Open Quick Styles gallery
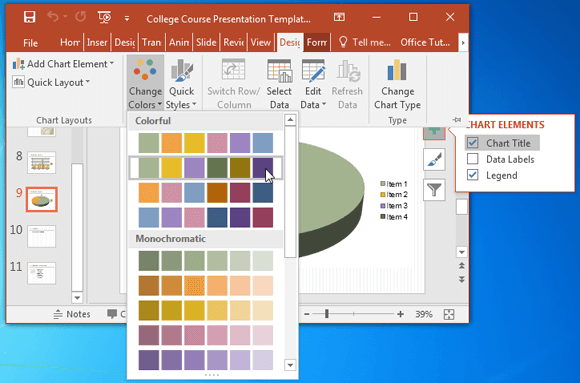Screen dimensions: 580x383 [181, 84]
